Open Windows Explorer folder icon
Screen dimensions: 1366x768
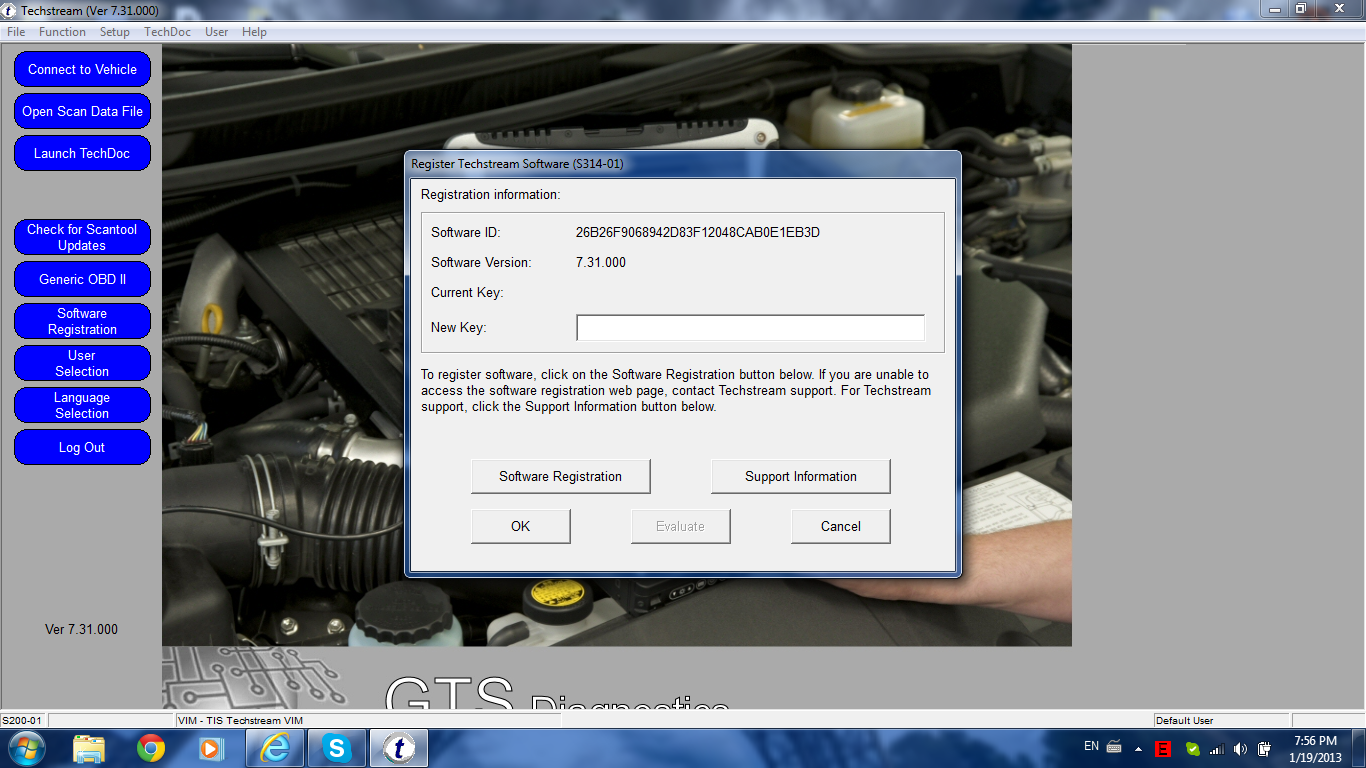(x=89, y=748)
